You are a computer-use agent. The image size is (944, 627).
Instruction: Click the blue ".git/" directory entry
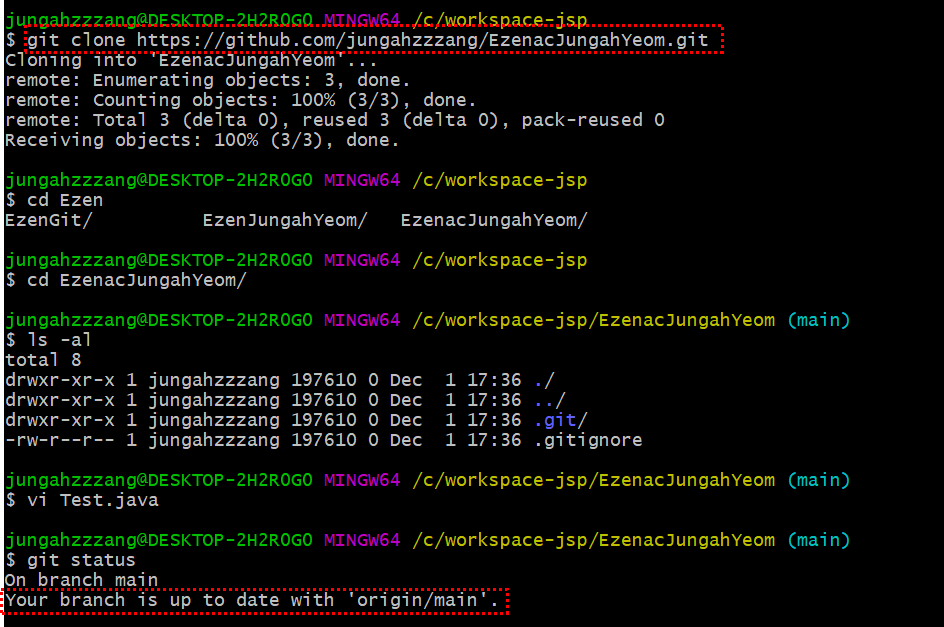(560, 420)
